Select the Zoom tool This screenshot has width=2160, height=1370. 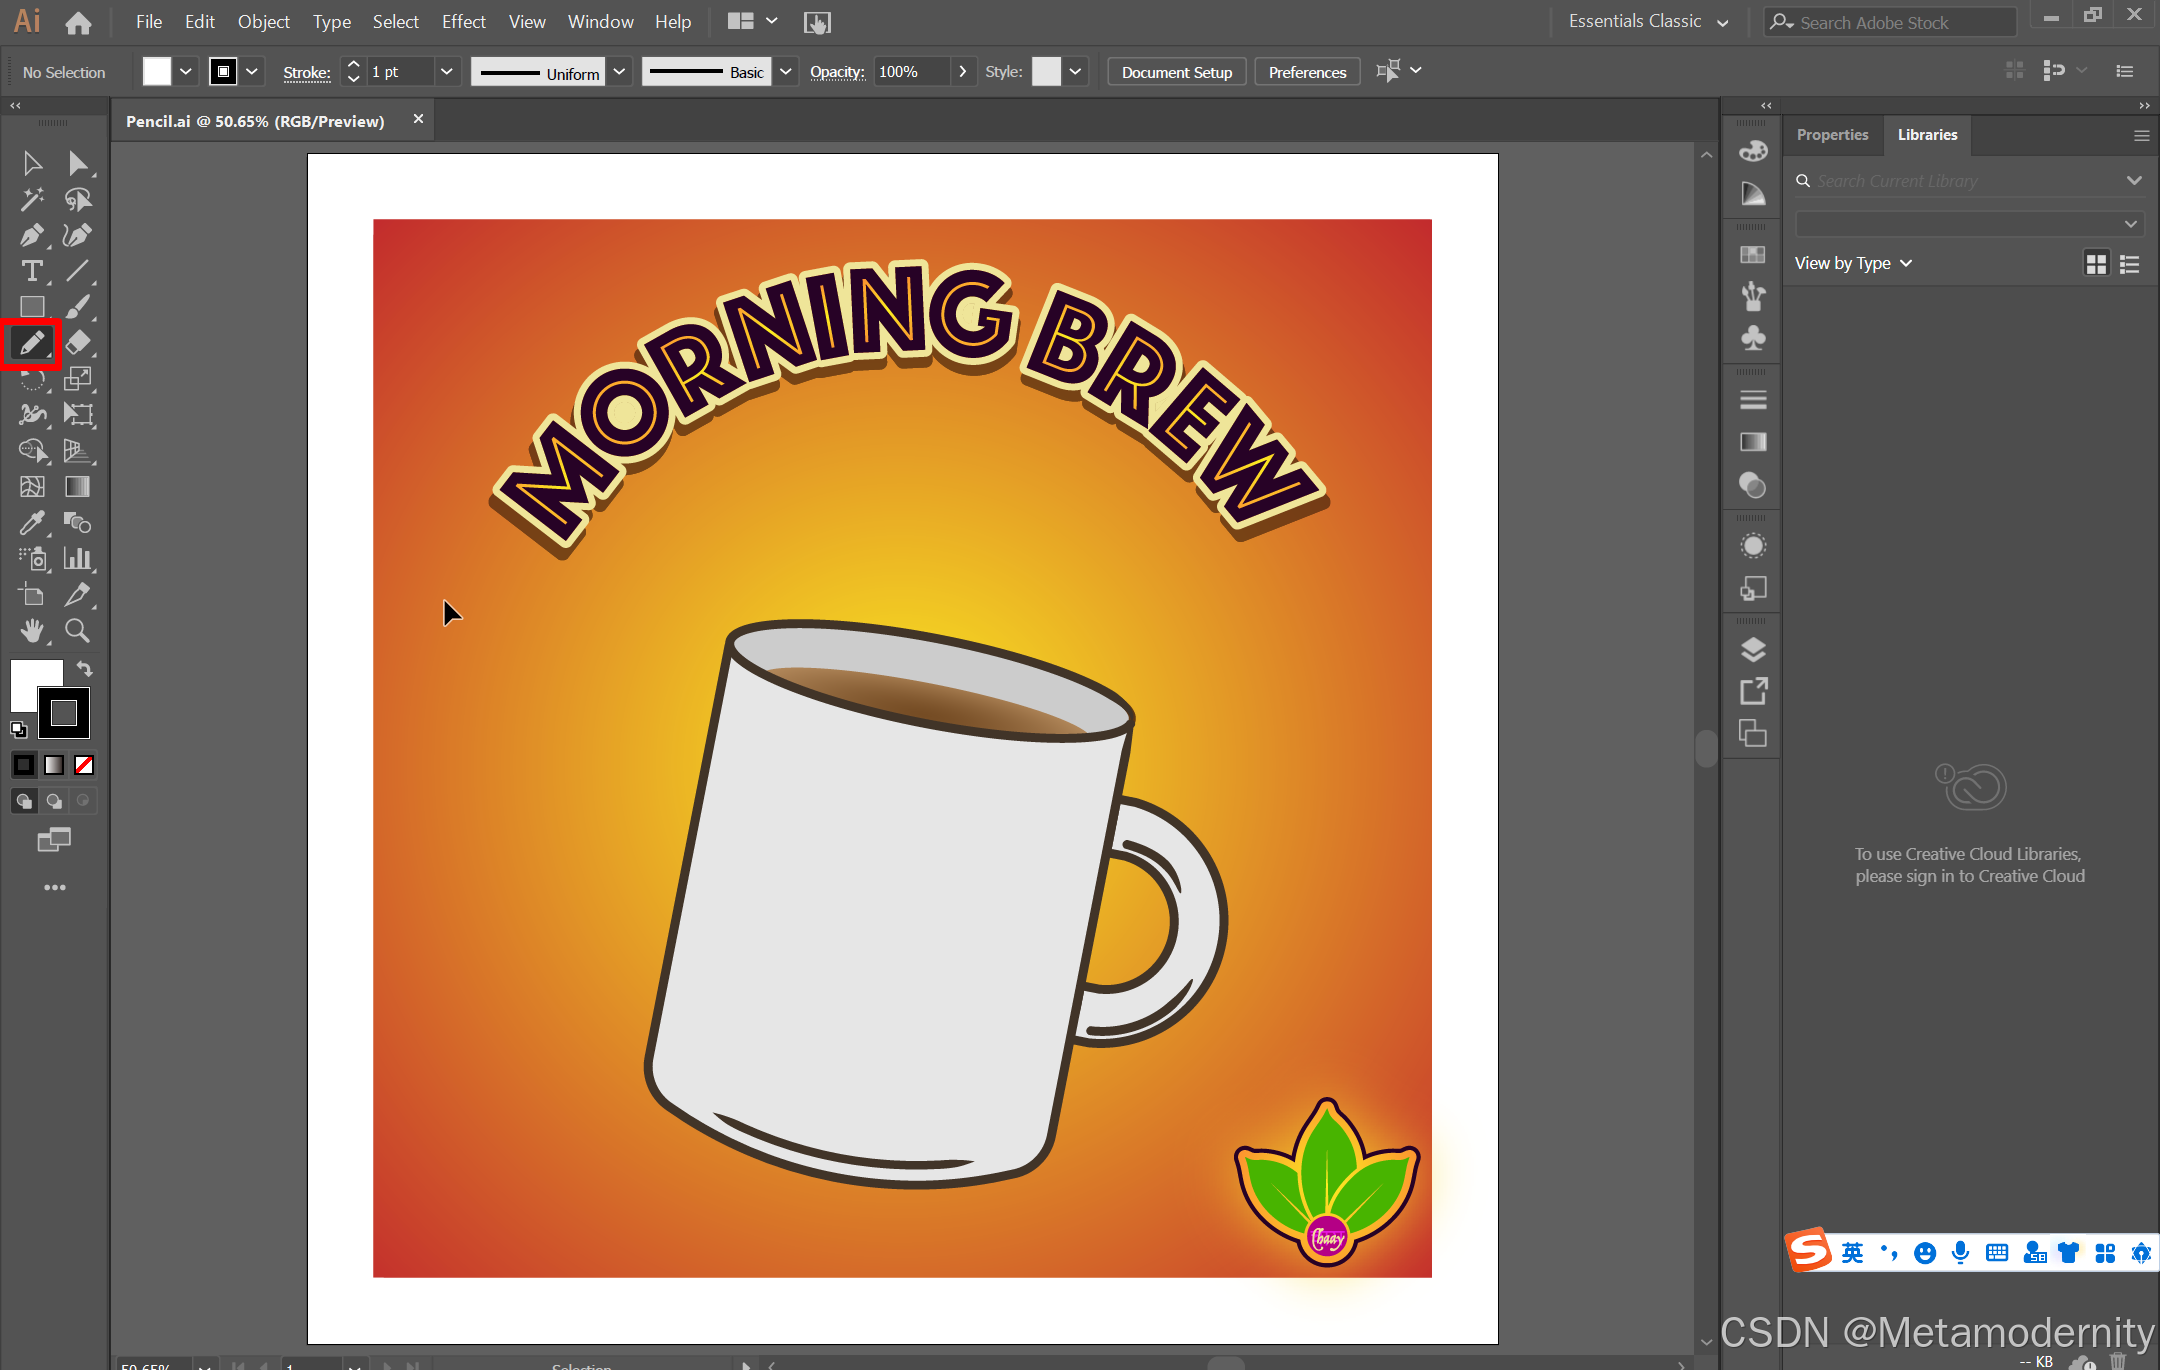(78, 631)
